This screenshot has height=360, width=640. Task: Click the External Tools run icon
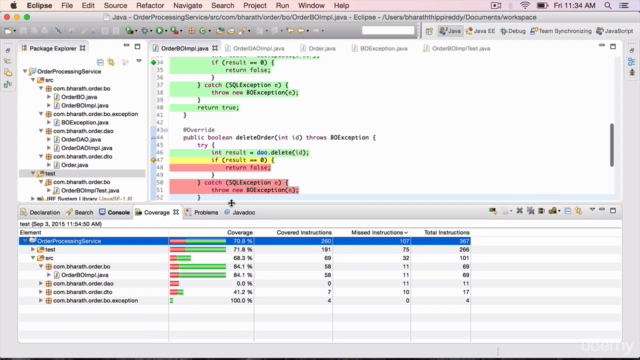point(175,31)
